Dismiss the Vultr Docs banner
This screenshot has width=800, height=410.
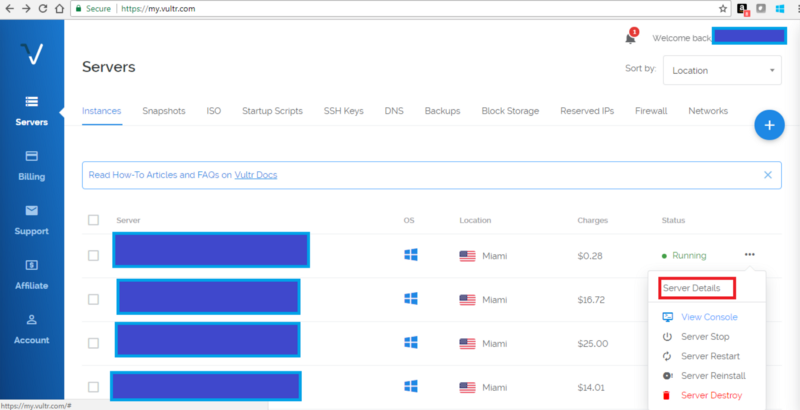coord(768,175)
